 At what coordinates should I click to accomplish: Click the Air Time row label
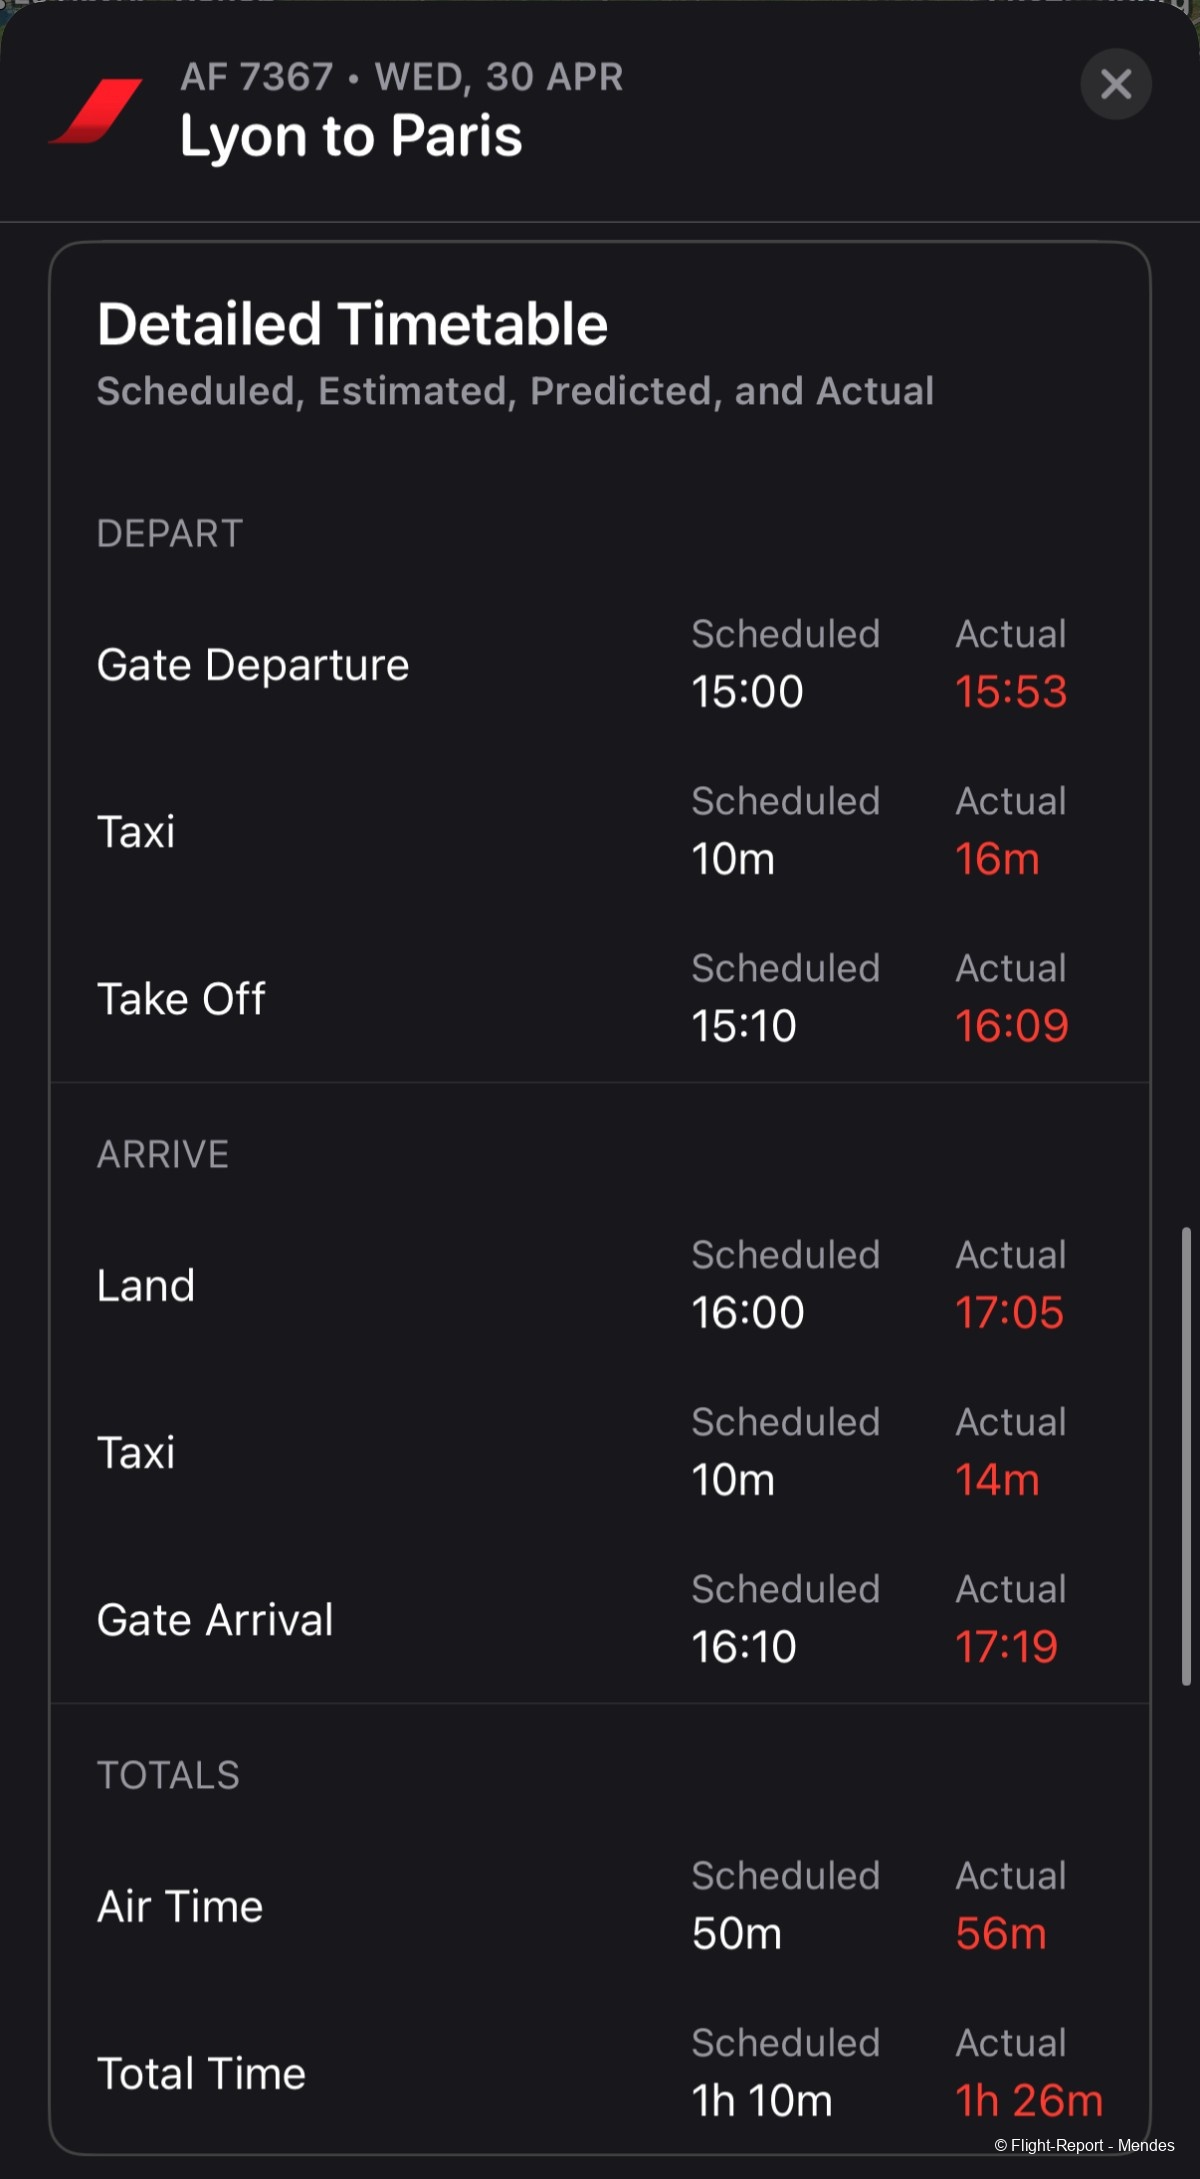(x=180, y=1906)
